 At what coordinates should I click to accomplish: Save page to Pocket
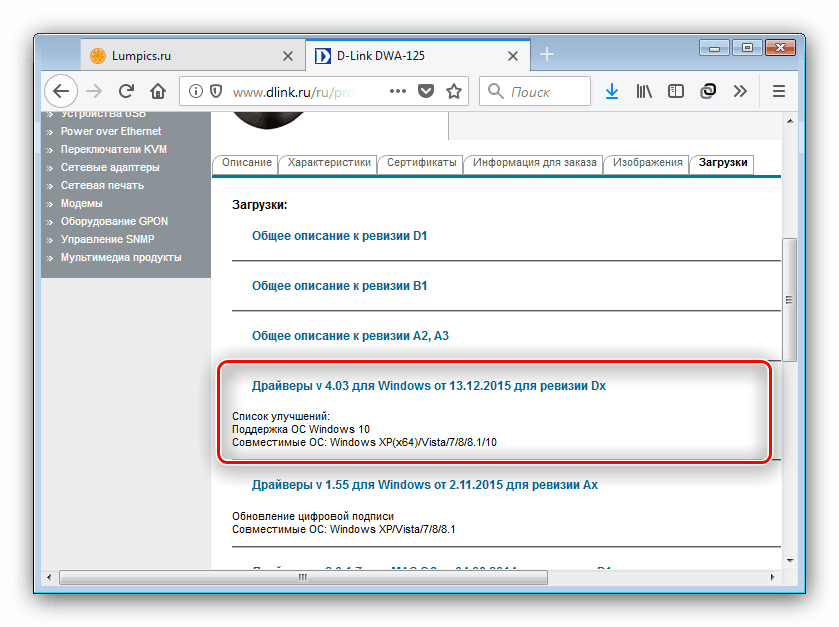[x=426, y=91]
